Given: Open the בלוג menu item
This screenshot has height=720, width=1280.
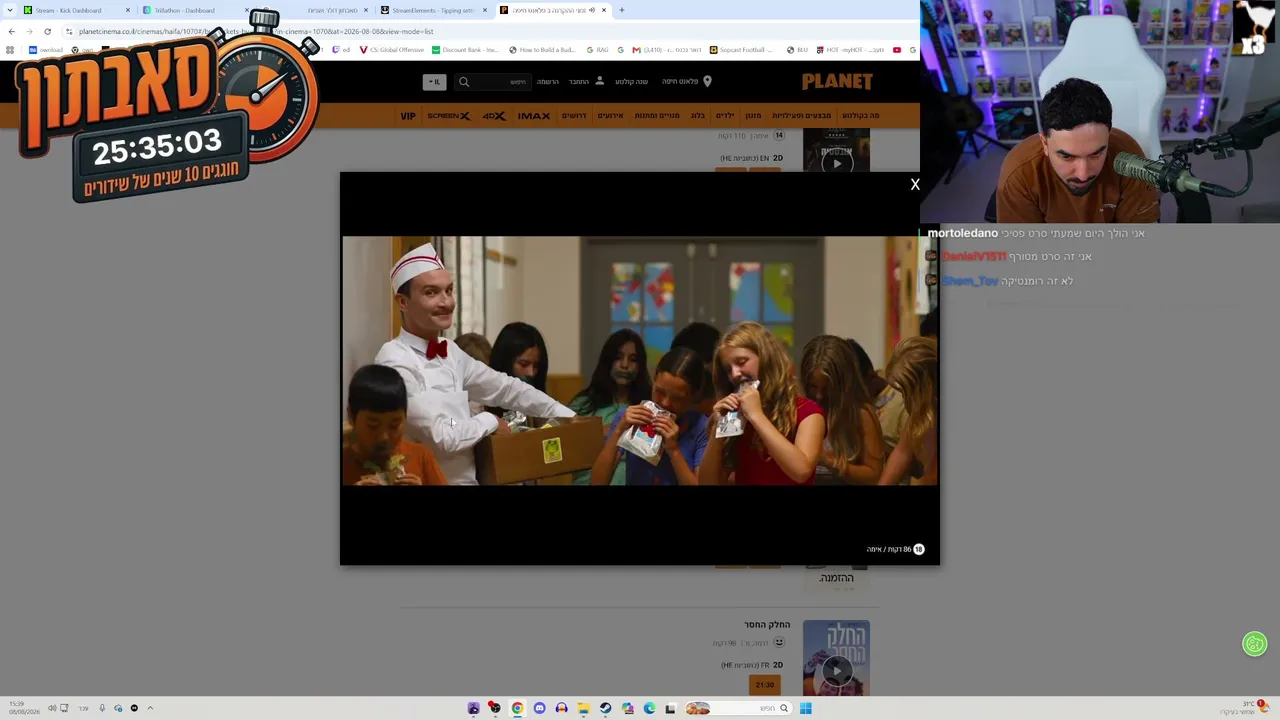Looking at the screenshot, I should [698, 116].
